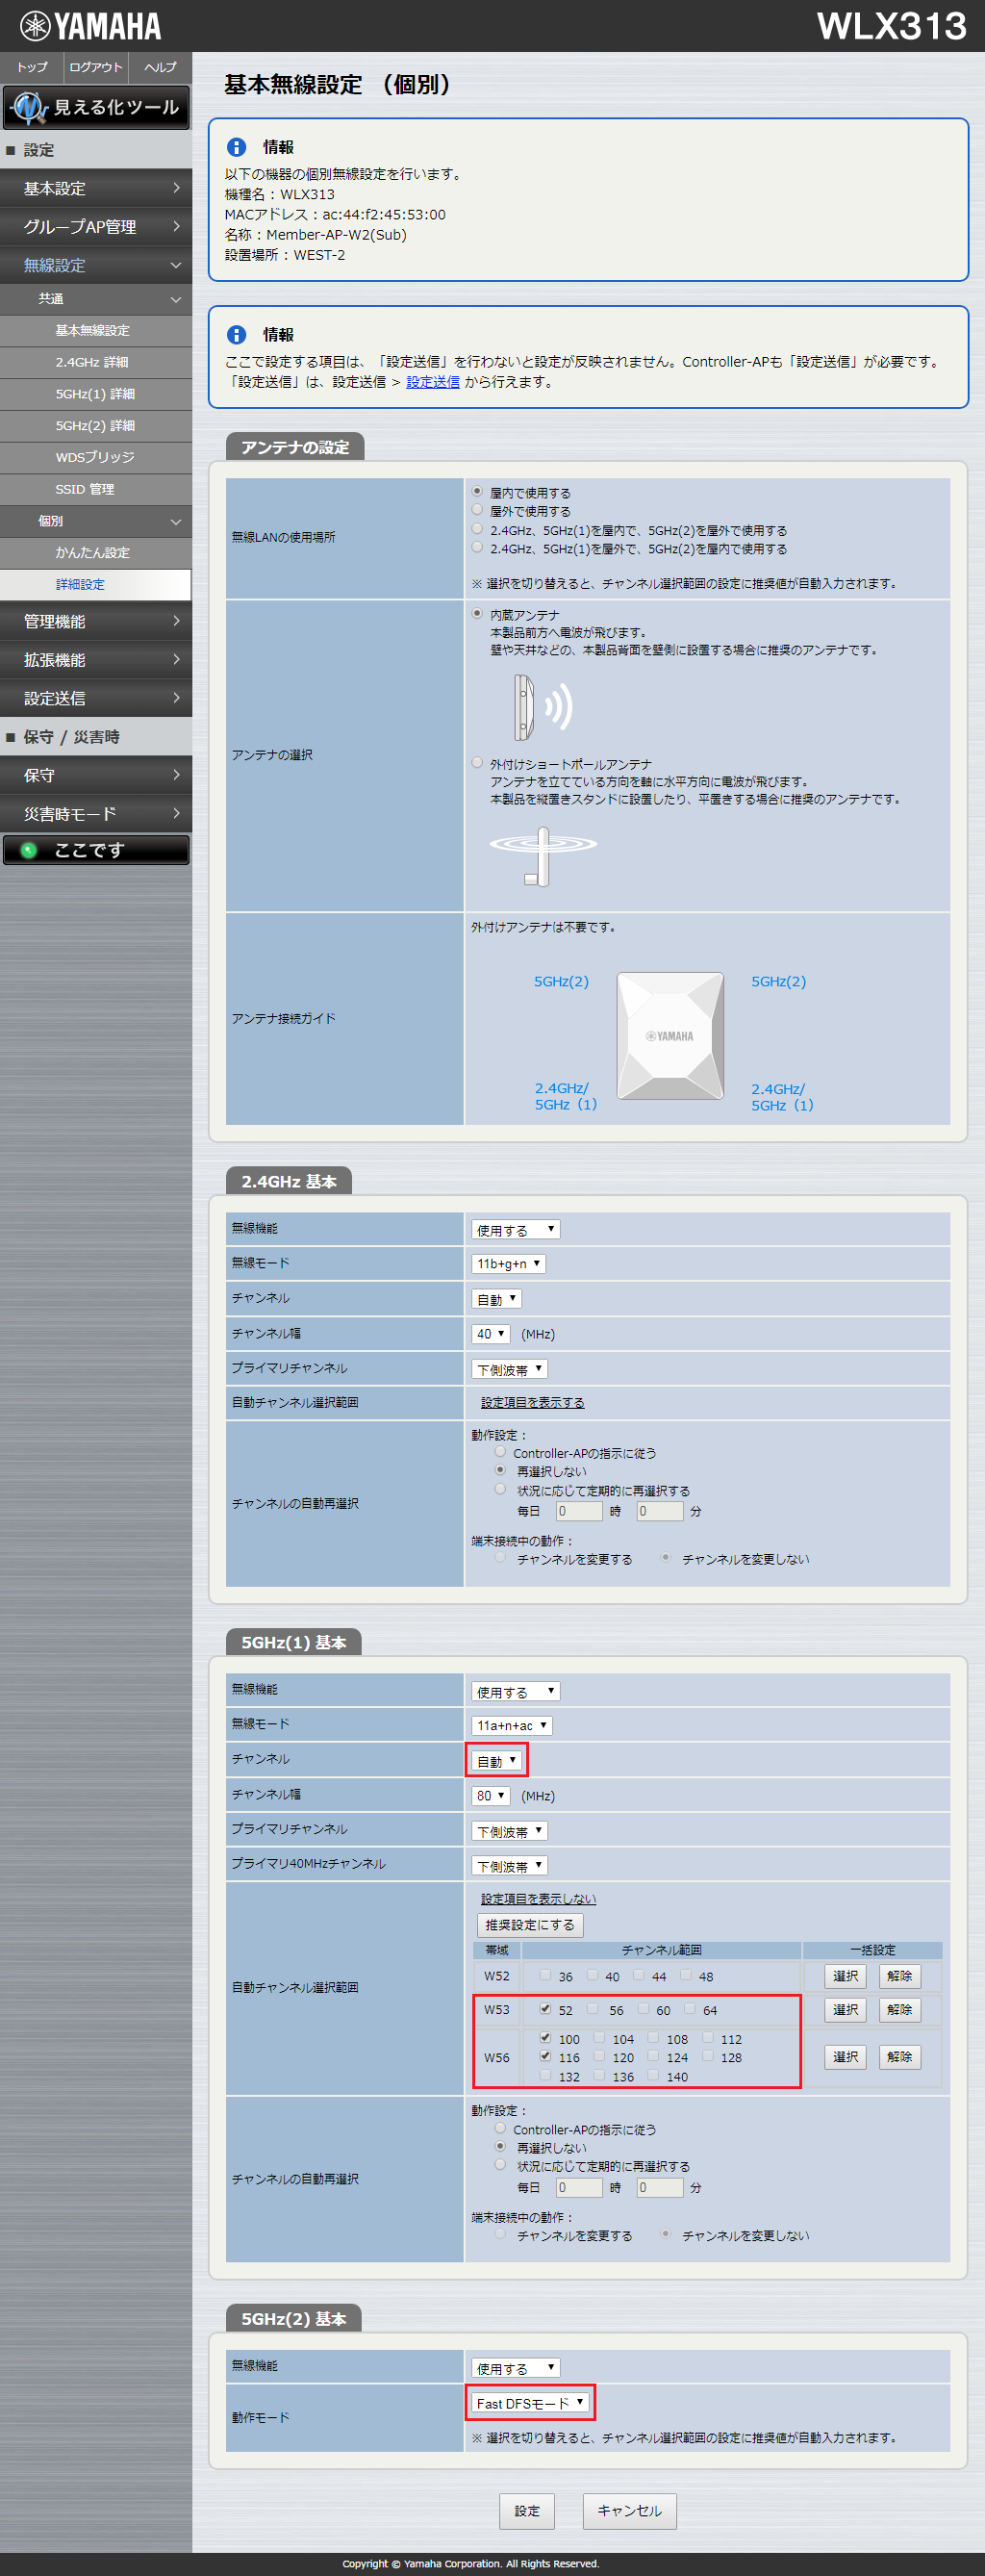Viewport: 985px width, 2576px height.
Task: Open 2.4GHz 詳細 sidebar item
Action: click(x=96, y=362)
